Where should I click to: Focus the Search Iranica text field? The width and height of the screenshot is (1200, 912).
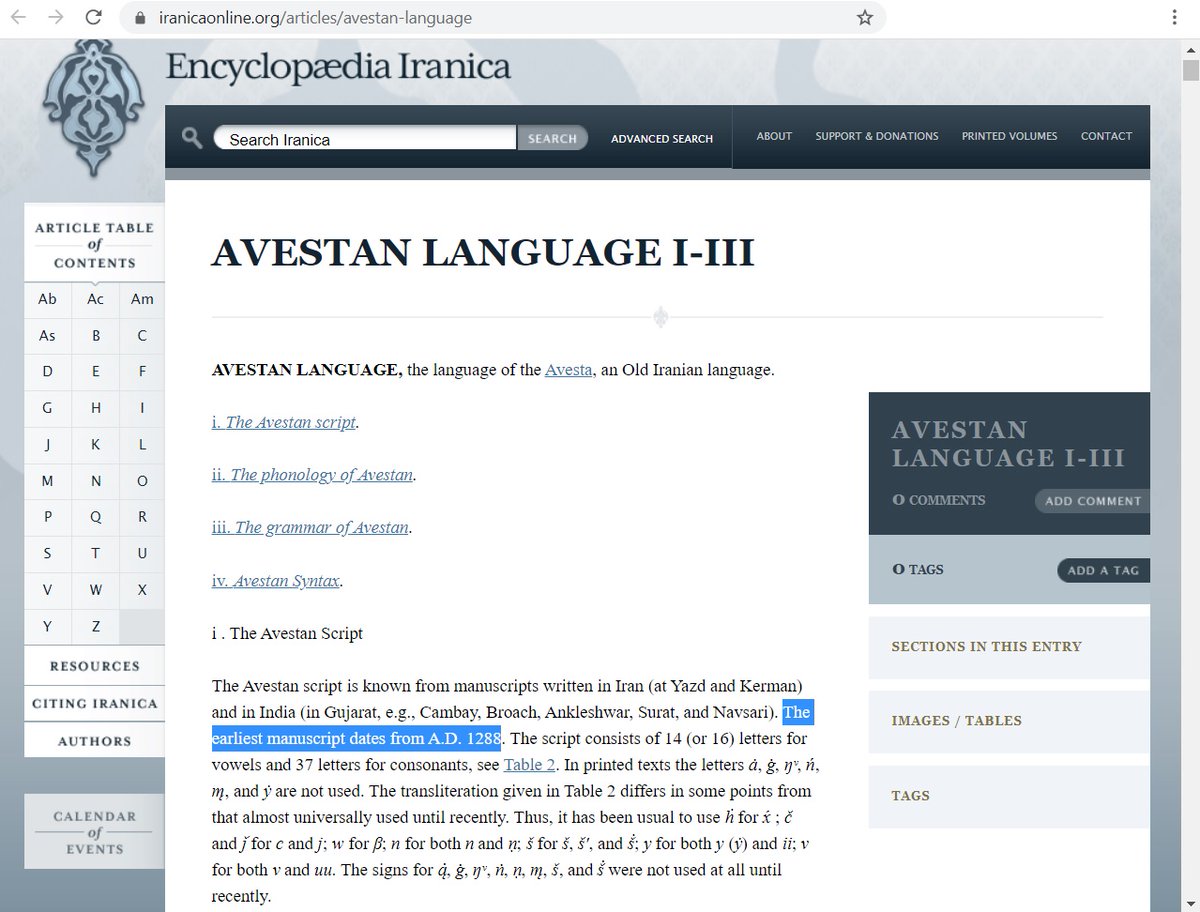365,139
